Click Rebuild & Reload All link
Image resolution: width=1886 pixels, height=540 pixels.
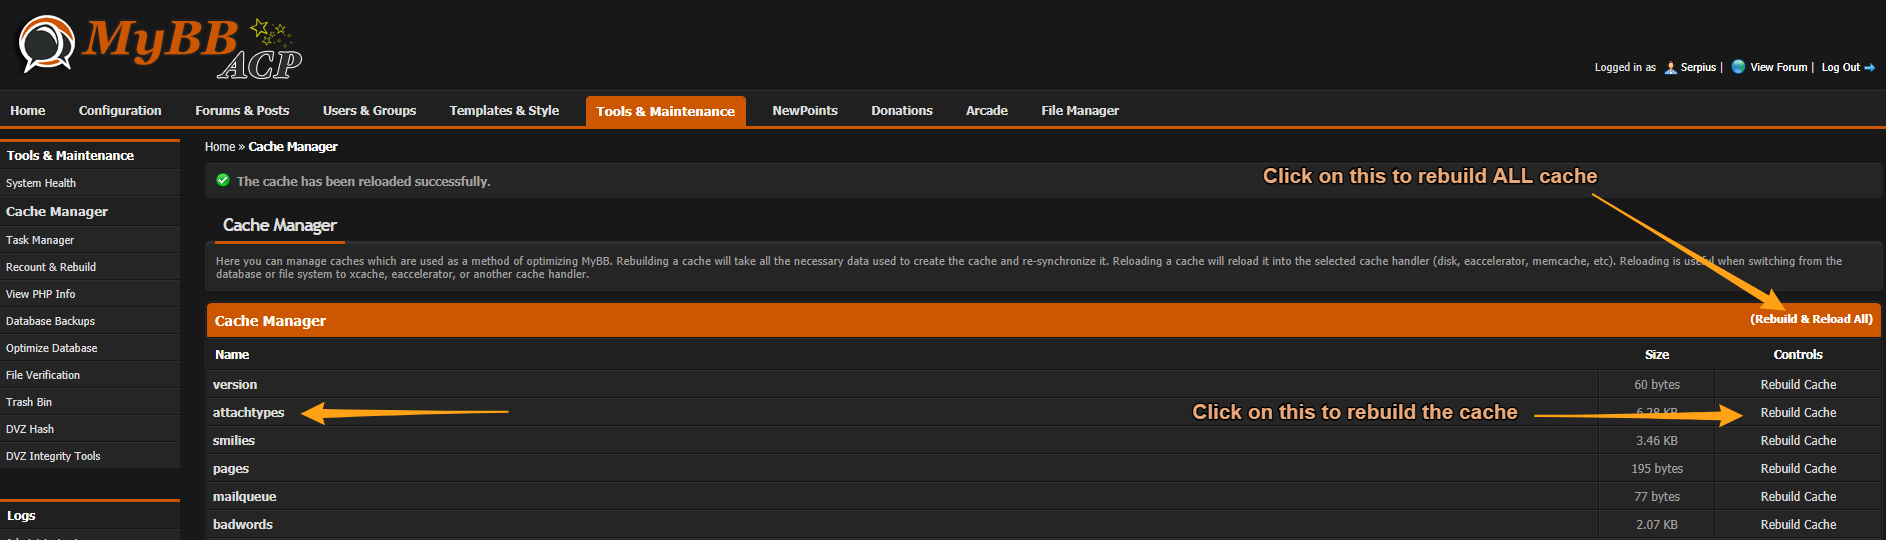tap(1811, 319)
